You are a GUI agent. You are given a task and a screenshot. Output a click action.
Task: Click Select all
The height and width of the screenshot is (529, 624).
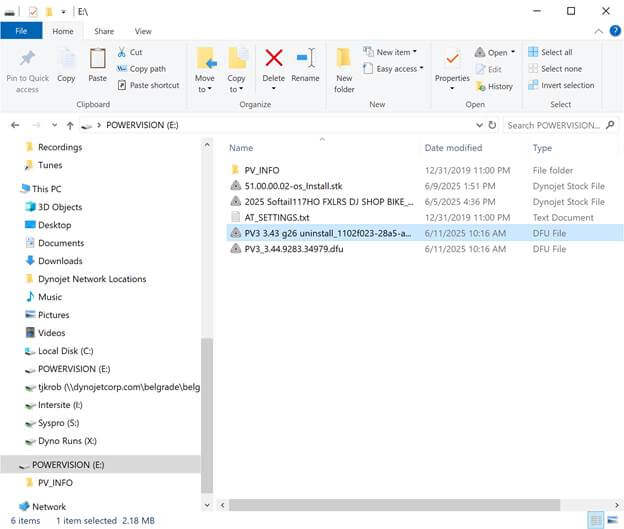pyautogui.click(x=550, y=52)
